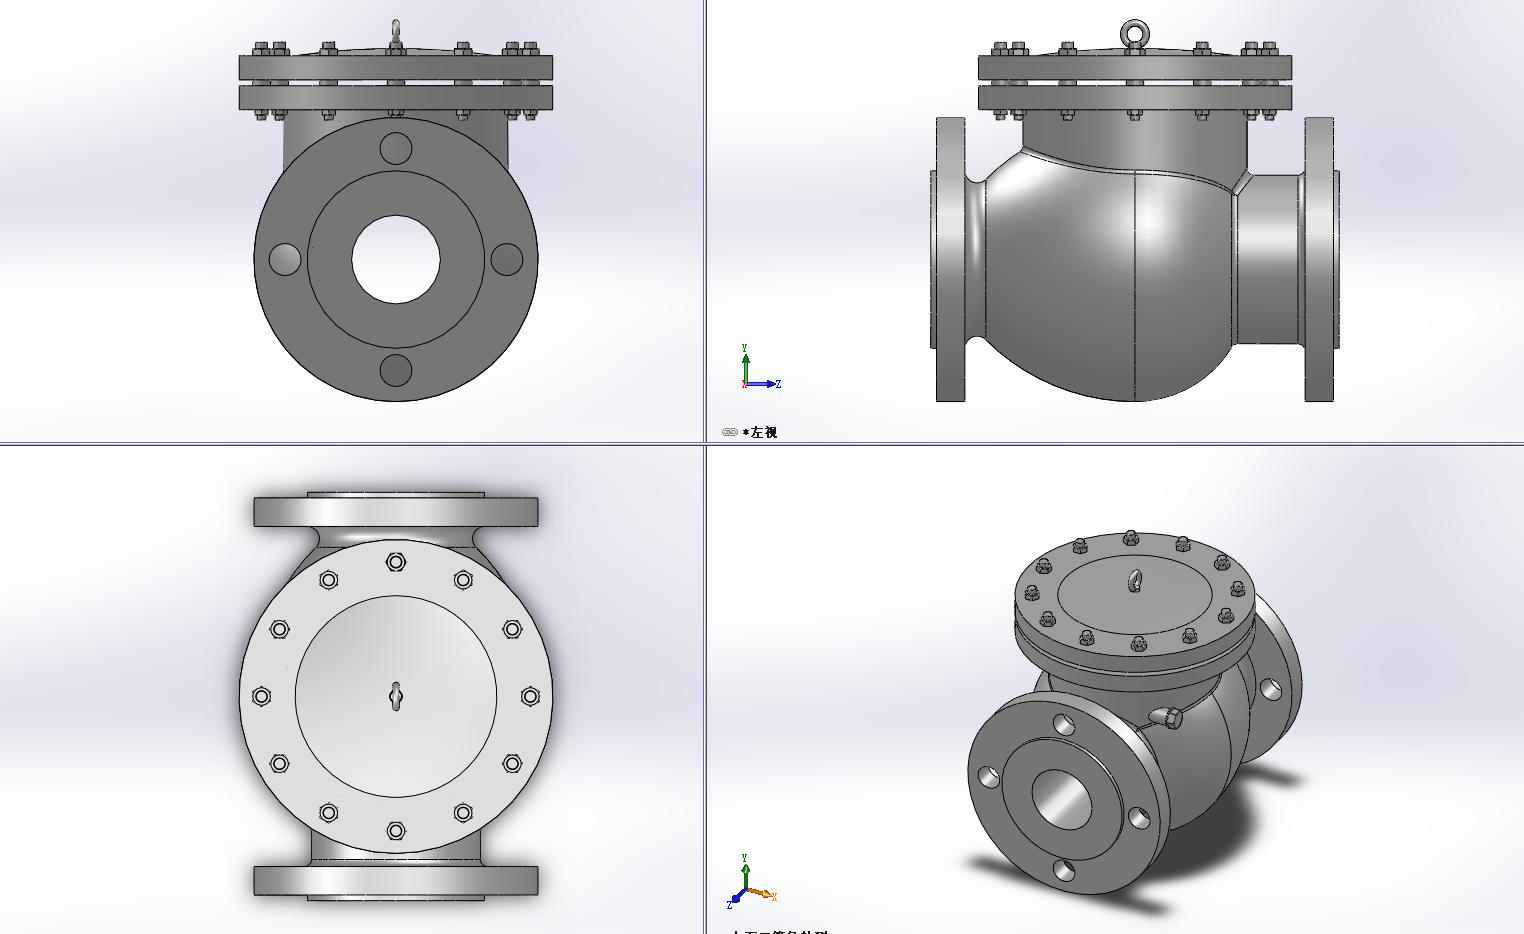This screenshot has height=934, width=1524.
Task: Click the Z axis label in bottom-right triad
Action: point(729,905)
